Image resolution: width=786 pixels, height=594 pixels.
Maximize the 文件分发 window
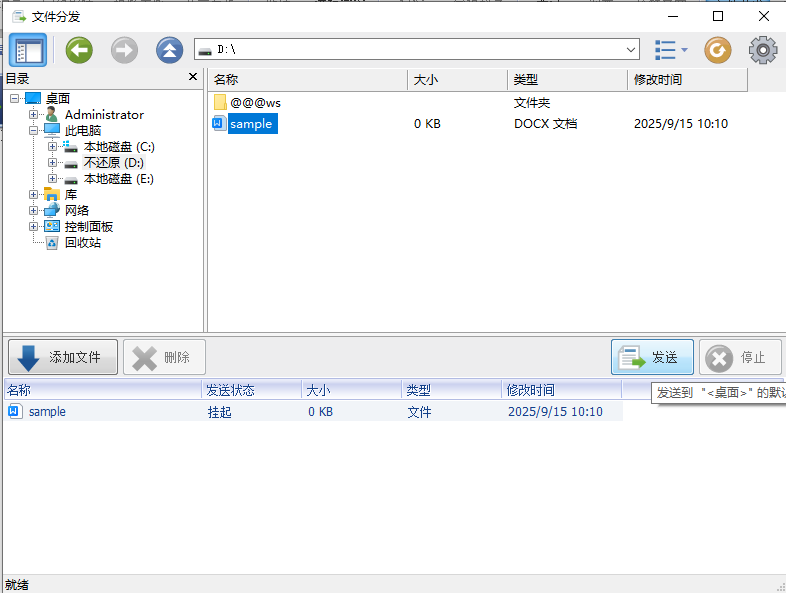click(718, 17)
